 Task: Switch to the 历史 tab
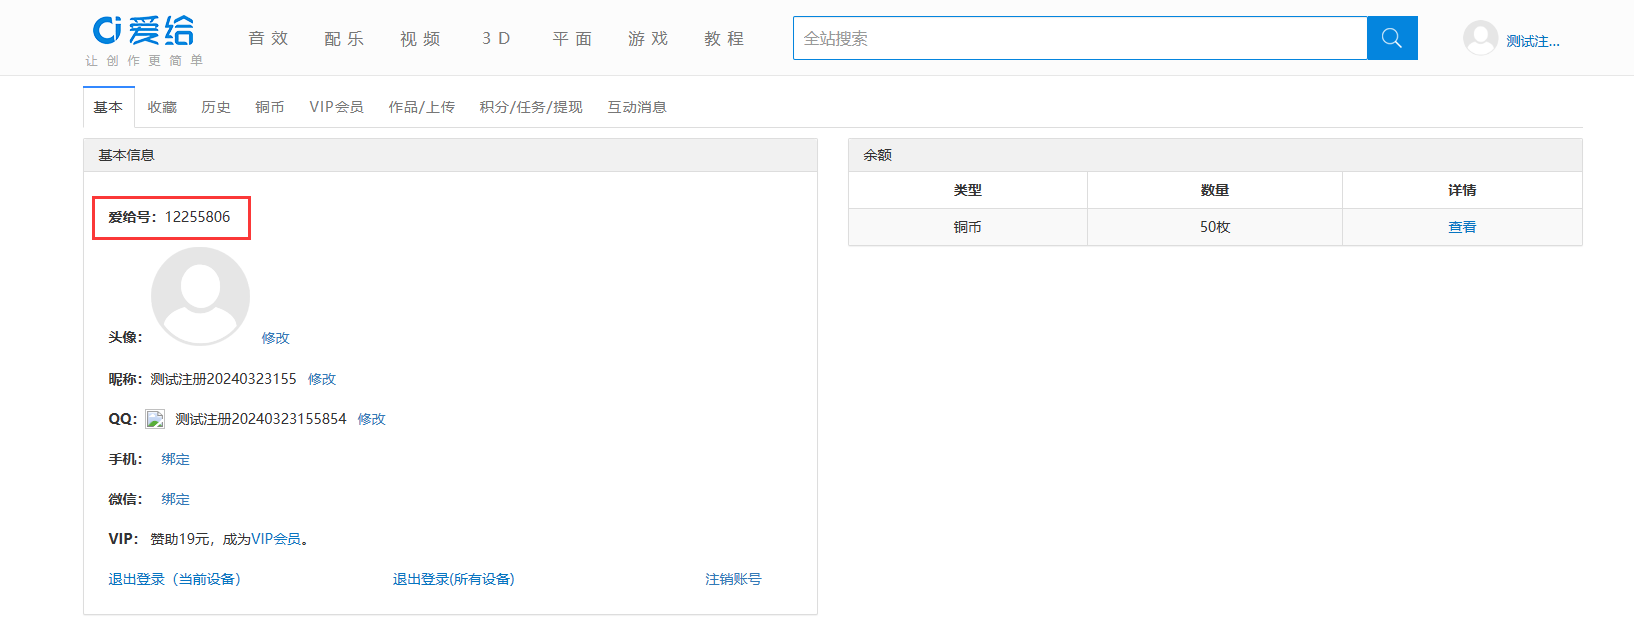pyautogui.click(x=216, y=107)
